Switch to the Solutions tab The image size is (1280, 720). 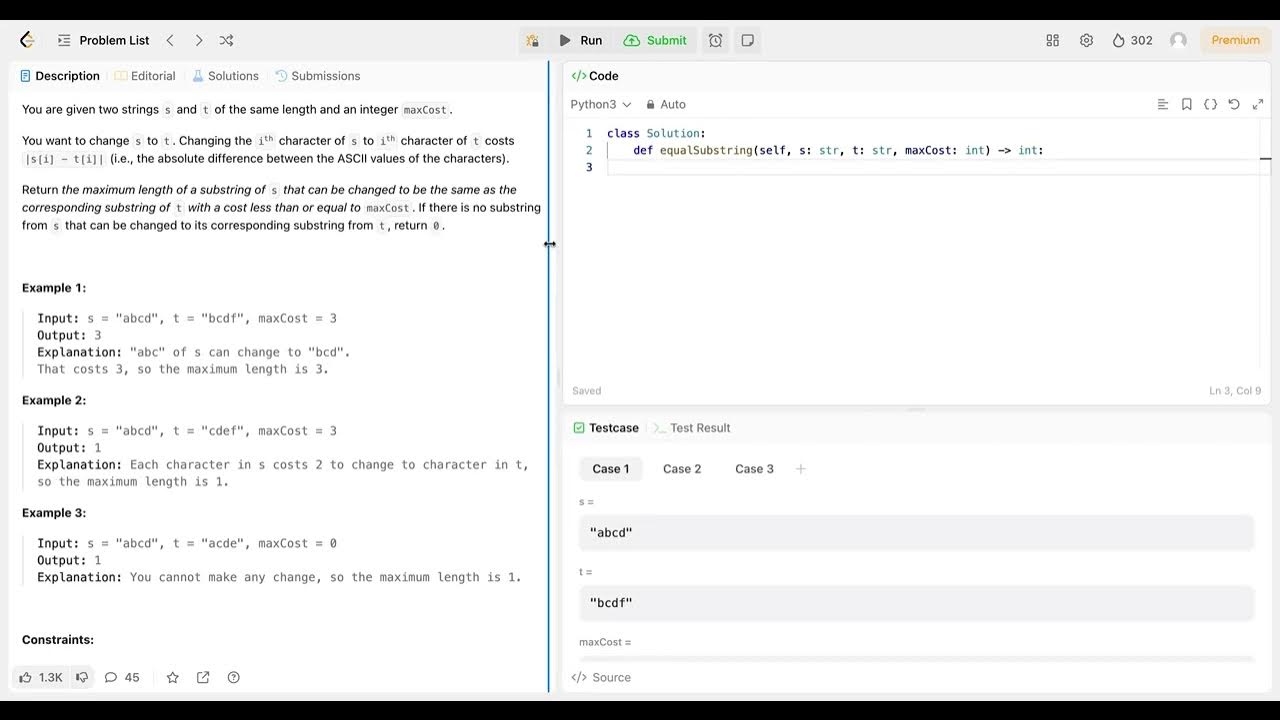[x=225, y=76]
